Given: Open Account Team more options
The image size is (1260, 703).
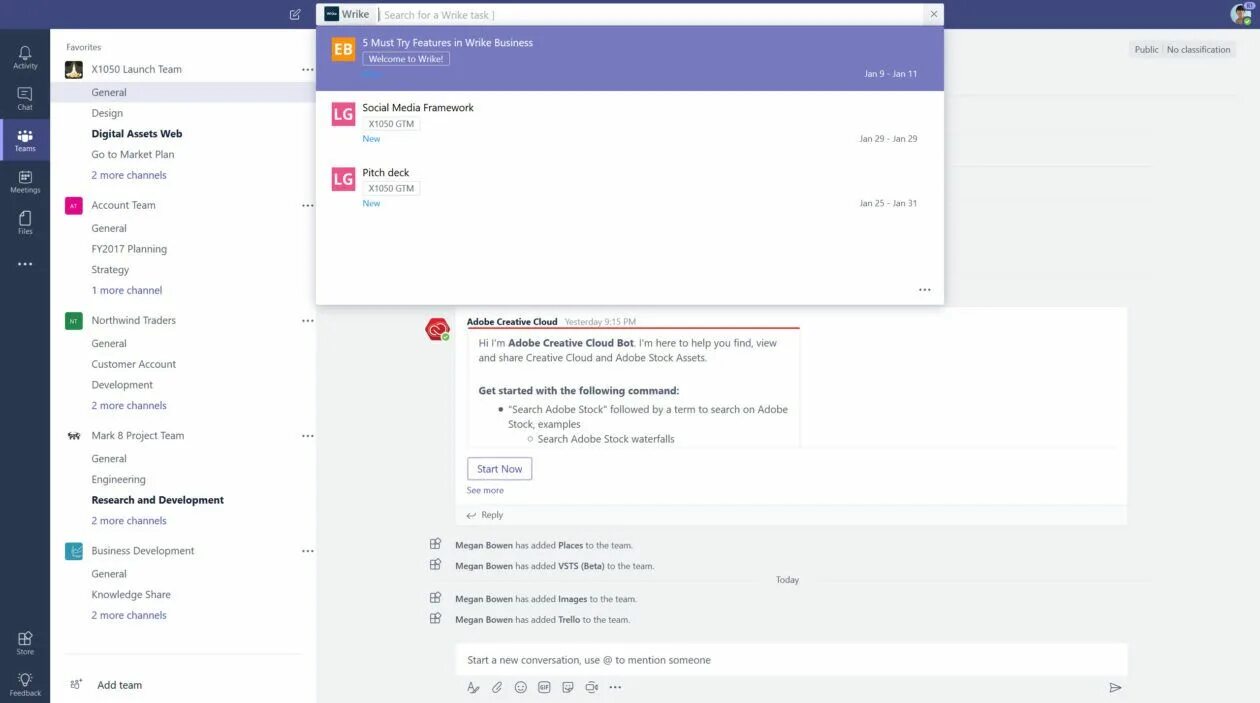Looking at the screenshot, I should click(307, 205).
